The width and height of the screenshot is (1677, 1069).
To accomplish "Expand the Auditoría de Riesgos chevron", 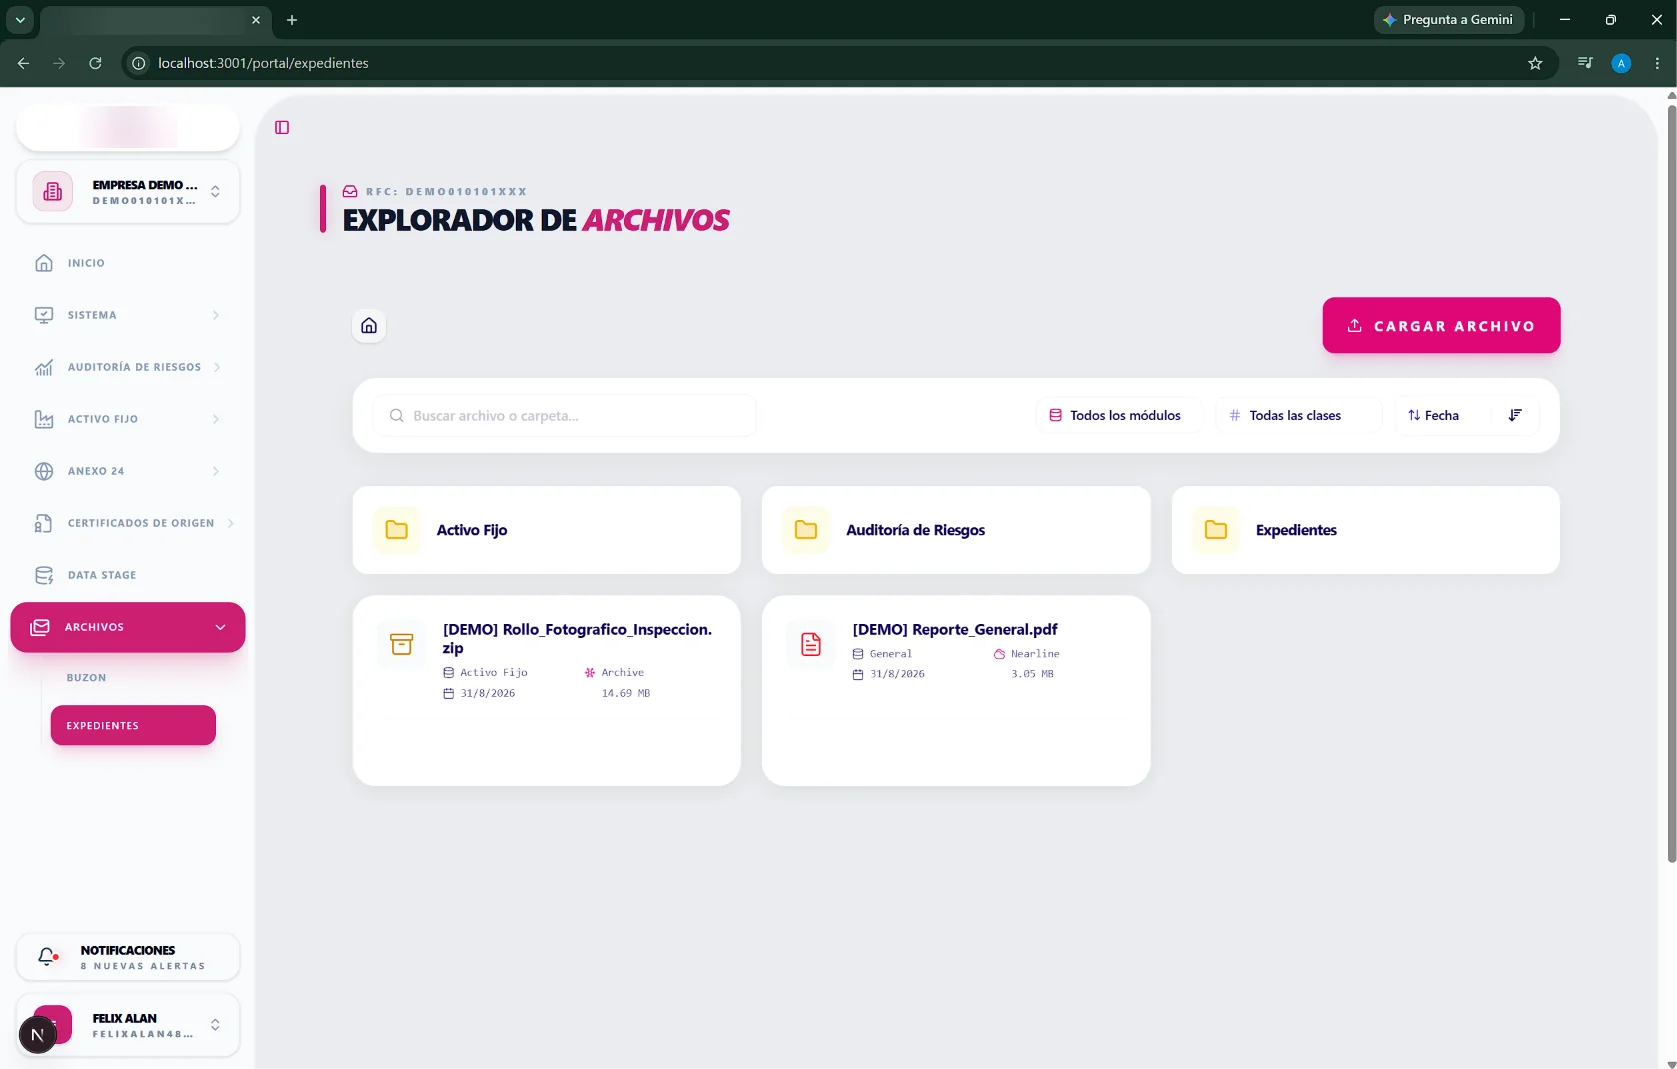I will [x=217, y=367].
